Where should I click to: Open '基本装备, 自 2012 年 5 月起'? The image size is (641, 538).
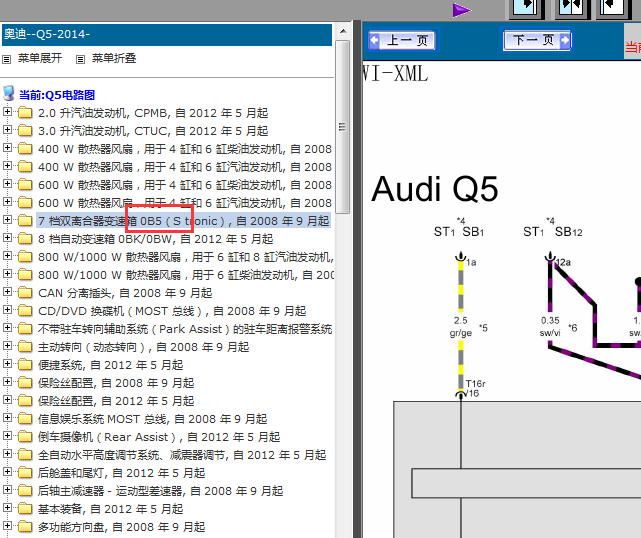click(110, 509)
